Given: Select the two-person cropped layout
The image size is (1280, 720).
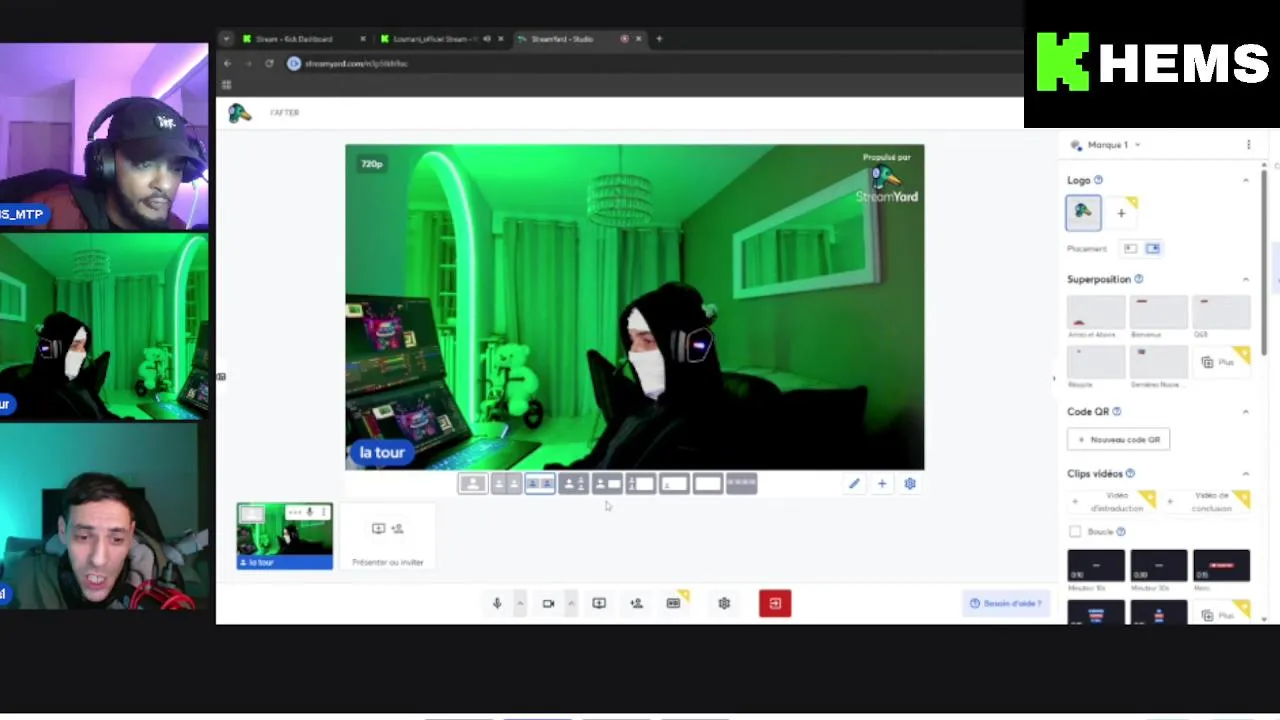Looking at the screenshot, I should [x=506, y=485].
